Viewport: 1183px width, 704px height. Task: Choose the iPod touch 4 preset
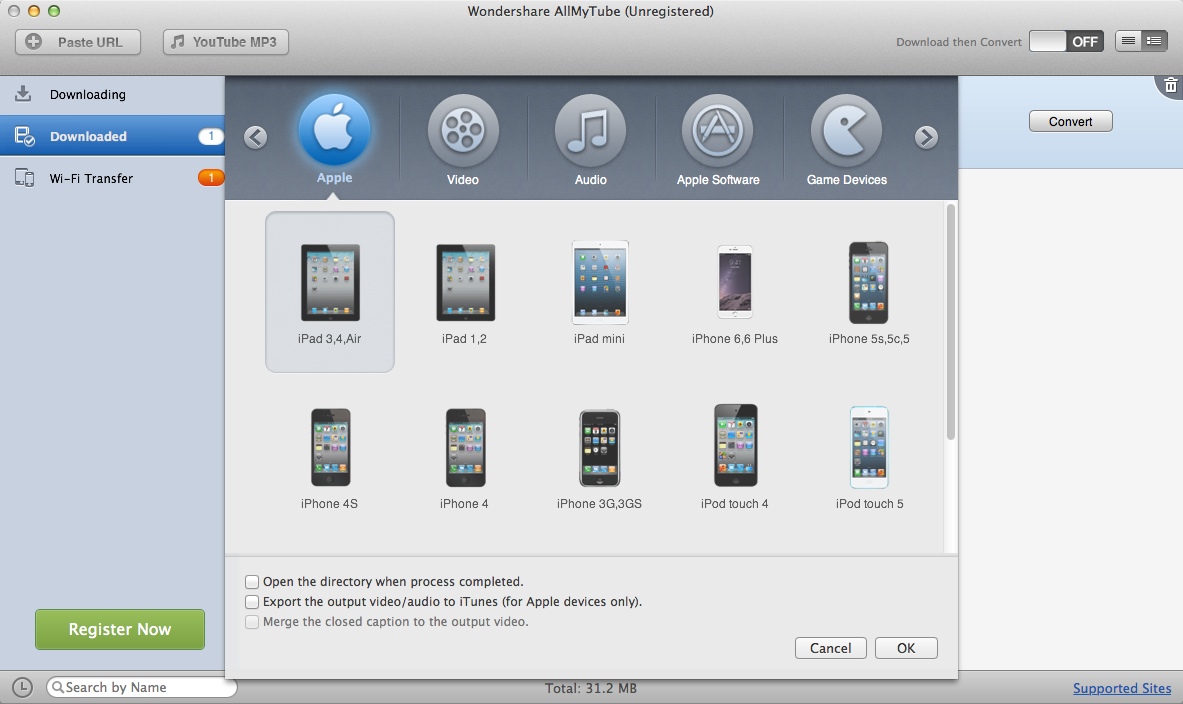[x=735, y=458]
